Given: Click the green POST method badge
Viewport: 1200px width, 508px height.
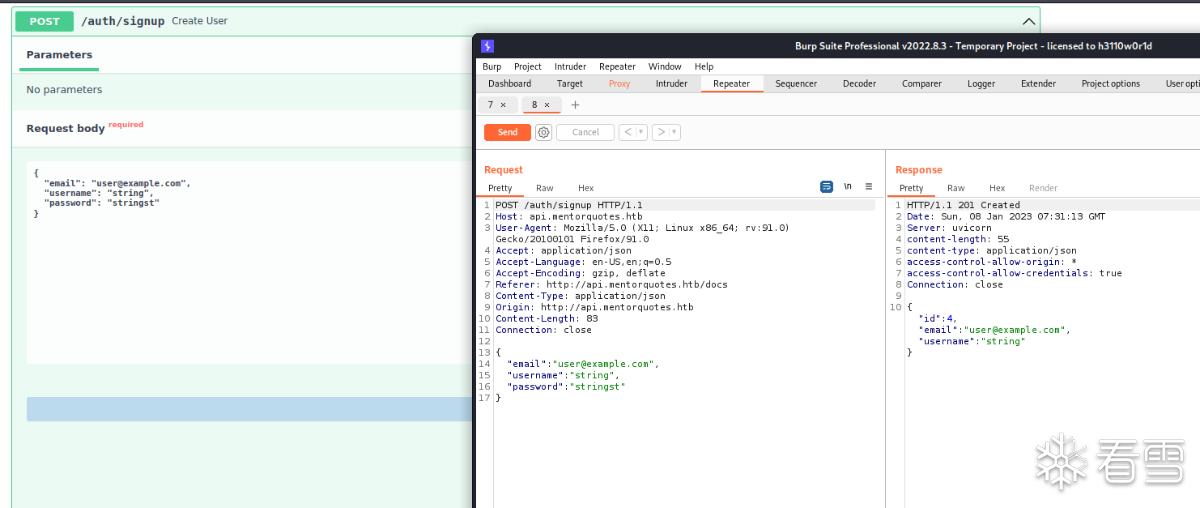Looking at the screenshot, I should point(44,21).
